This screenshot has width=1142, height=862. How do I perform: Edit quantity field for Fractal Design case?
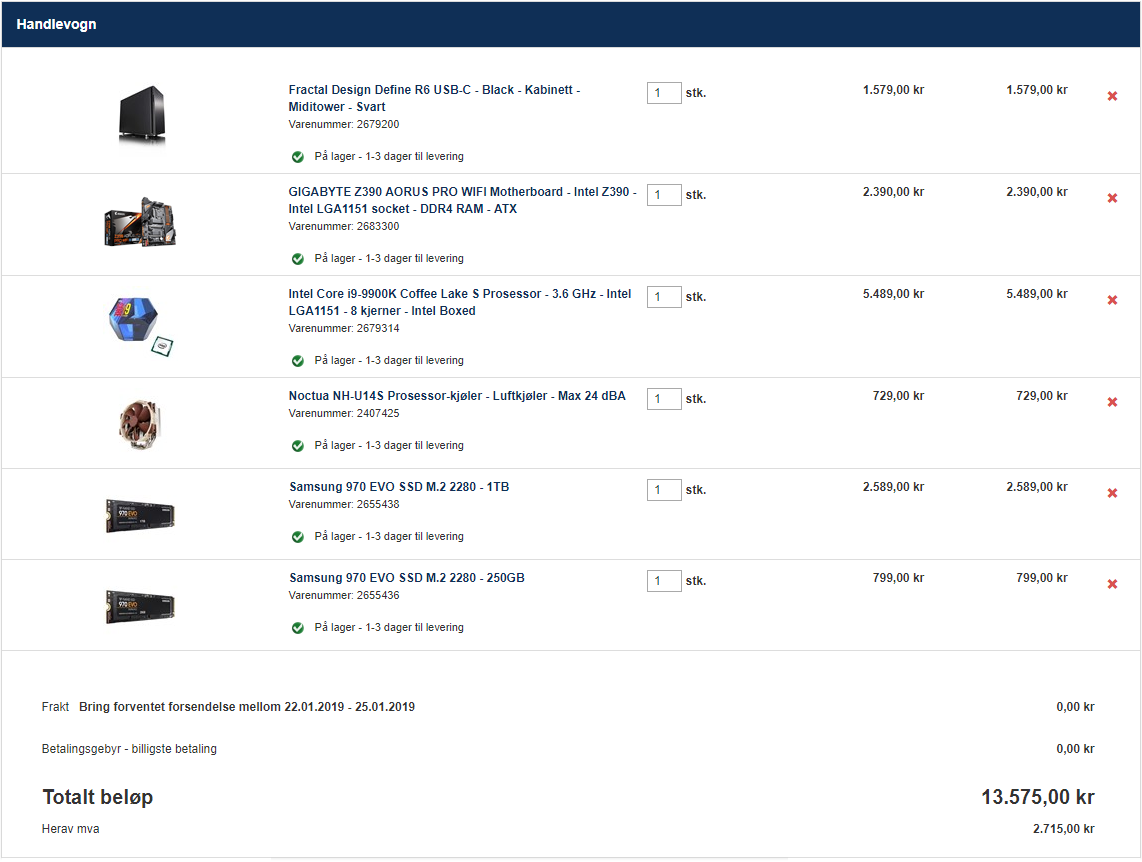click(664, 92)
